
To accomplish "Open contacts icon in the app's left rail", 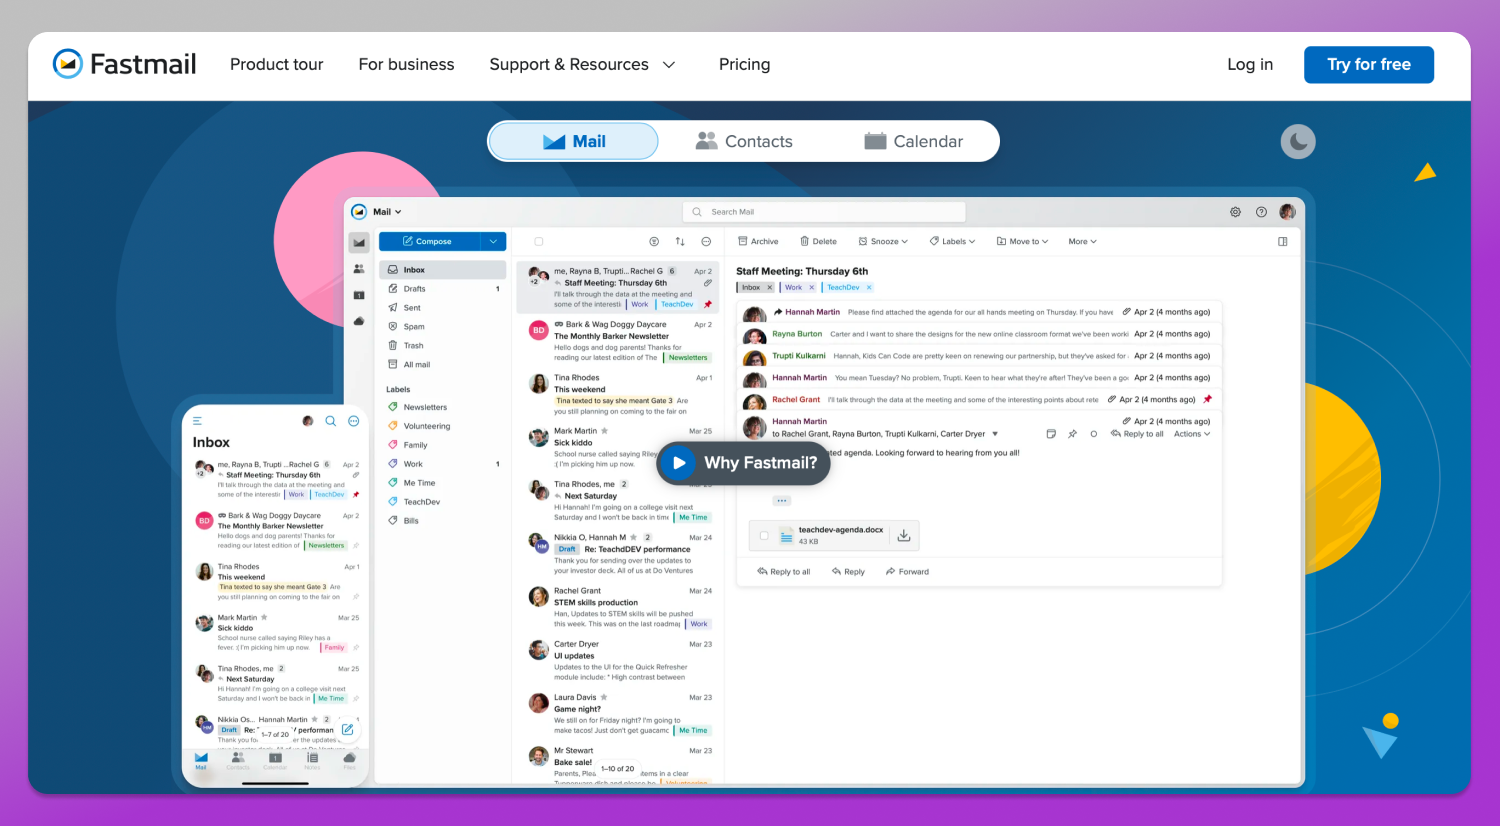I will coord(359,268).
